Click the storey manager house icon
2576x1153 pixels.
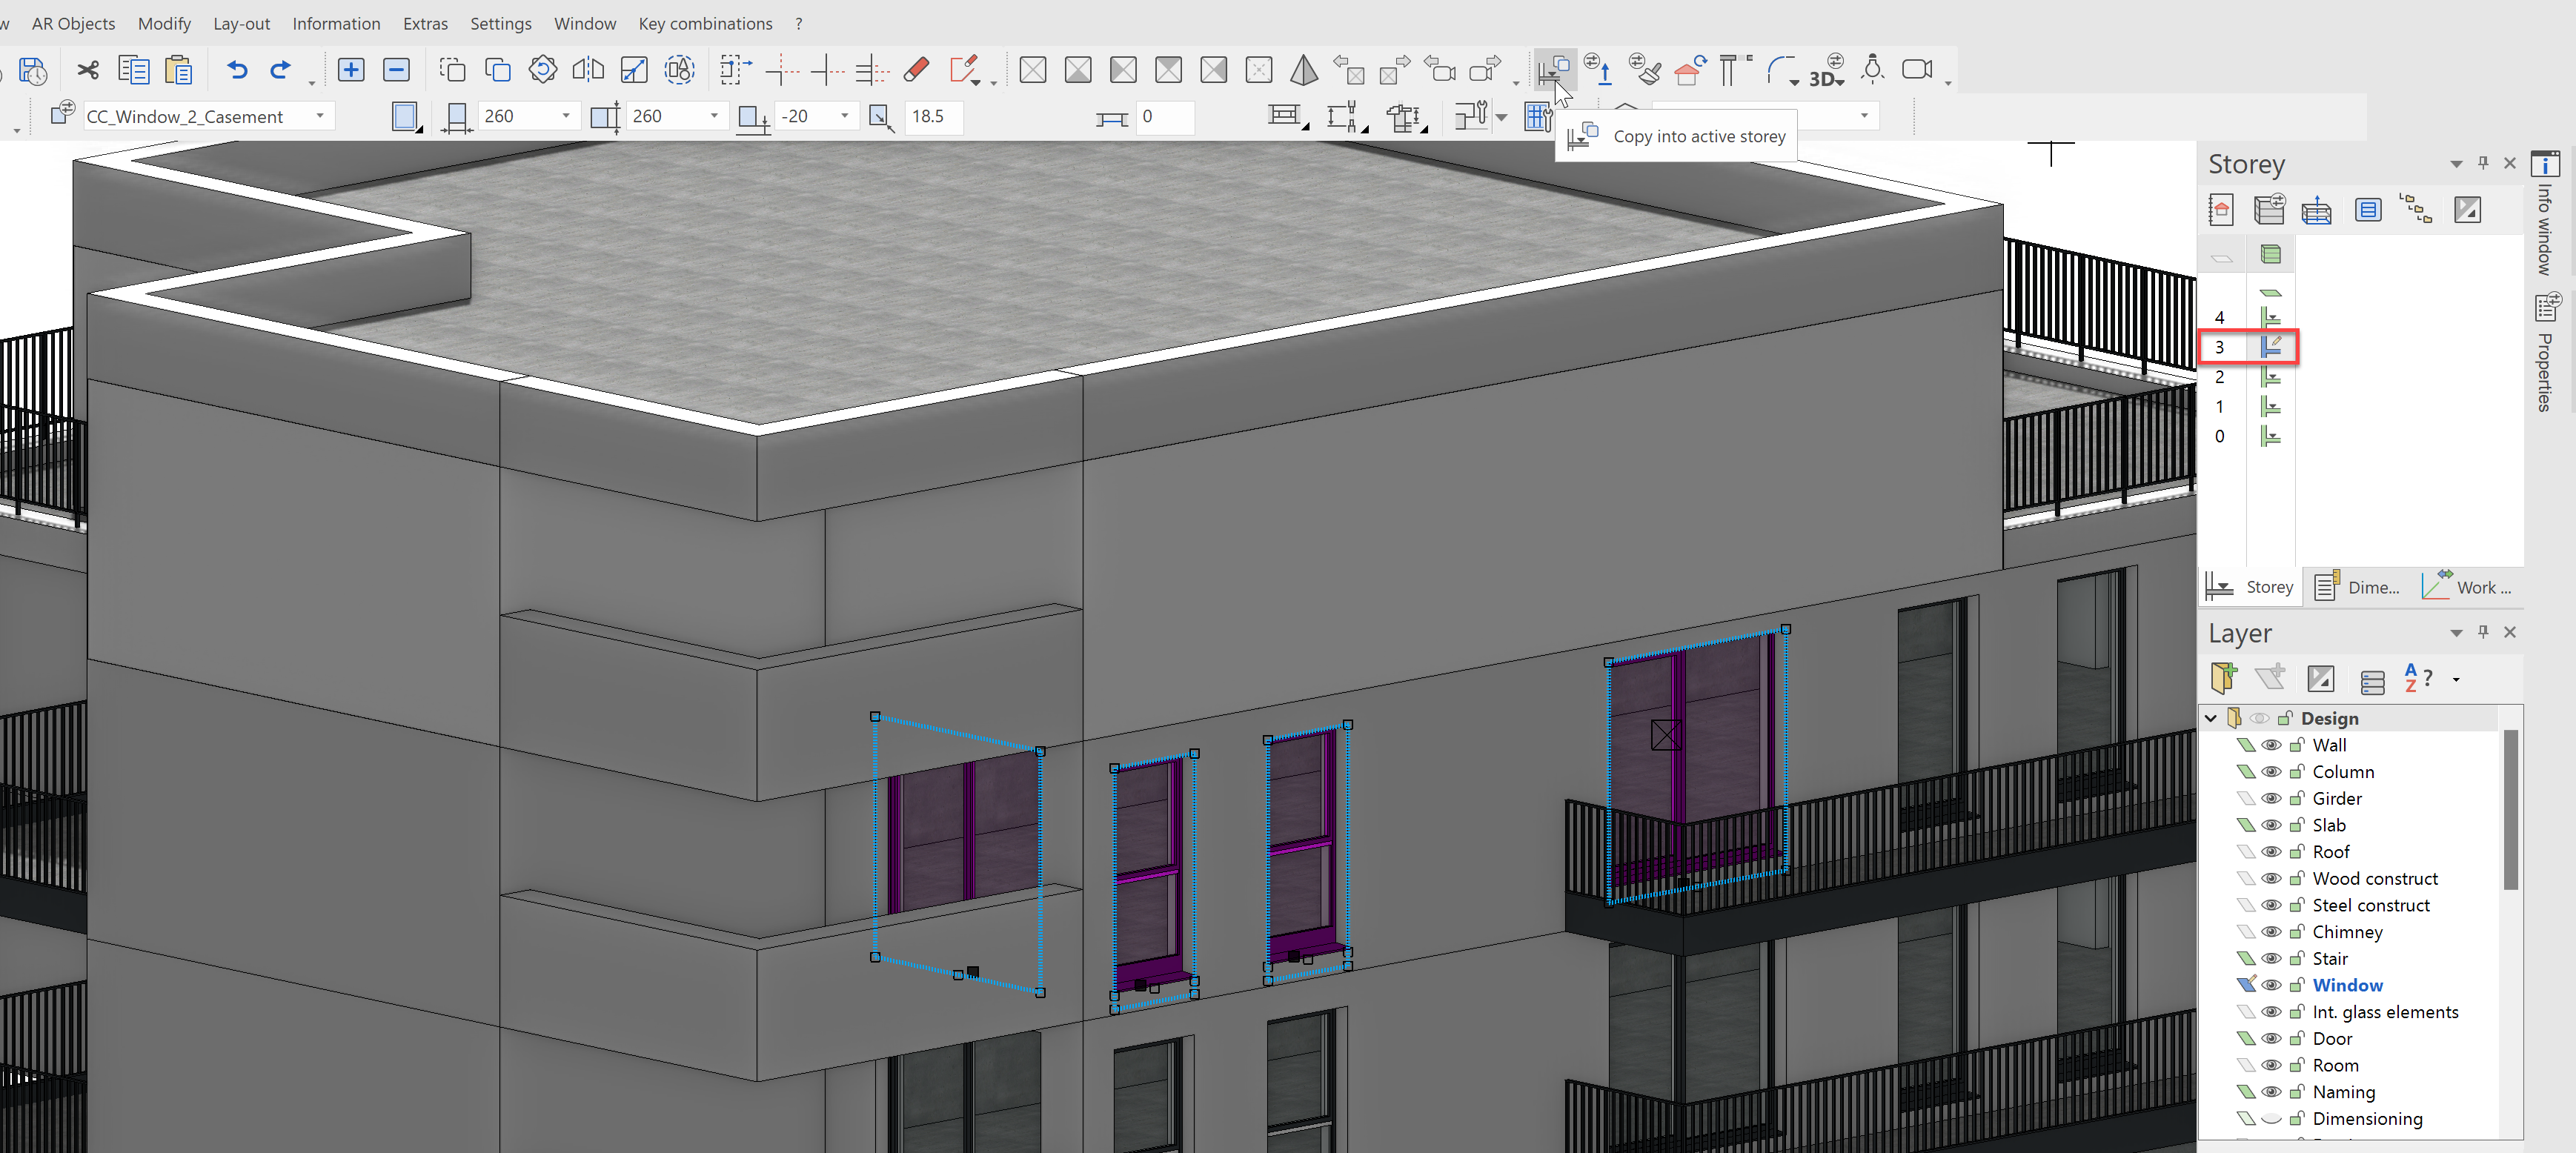pyautogui.click(x=2221, y=210)
